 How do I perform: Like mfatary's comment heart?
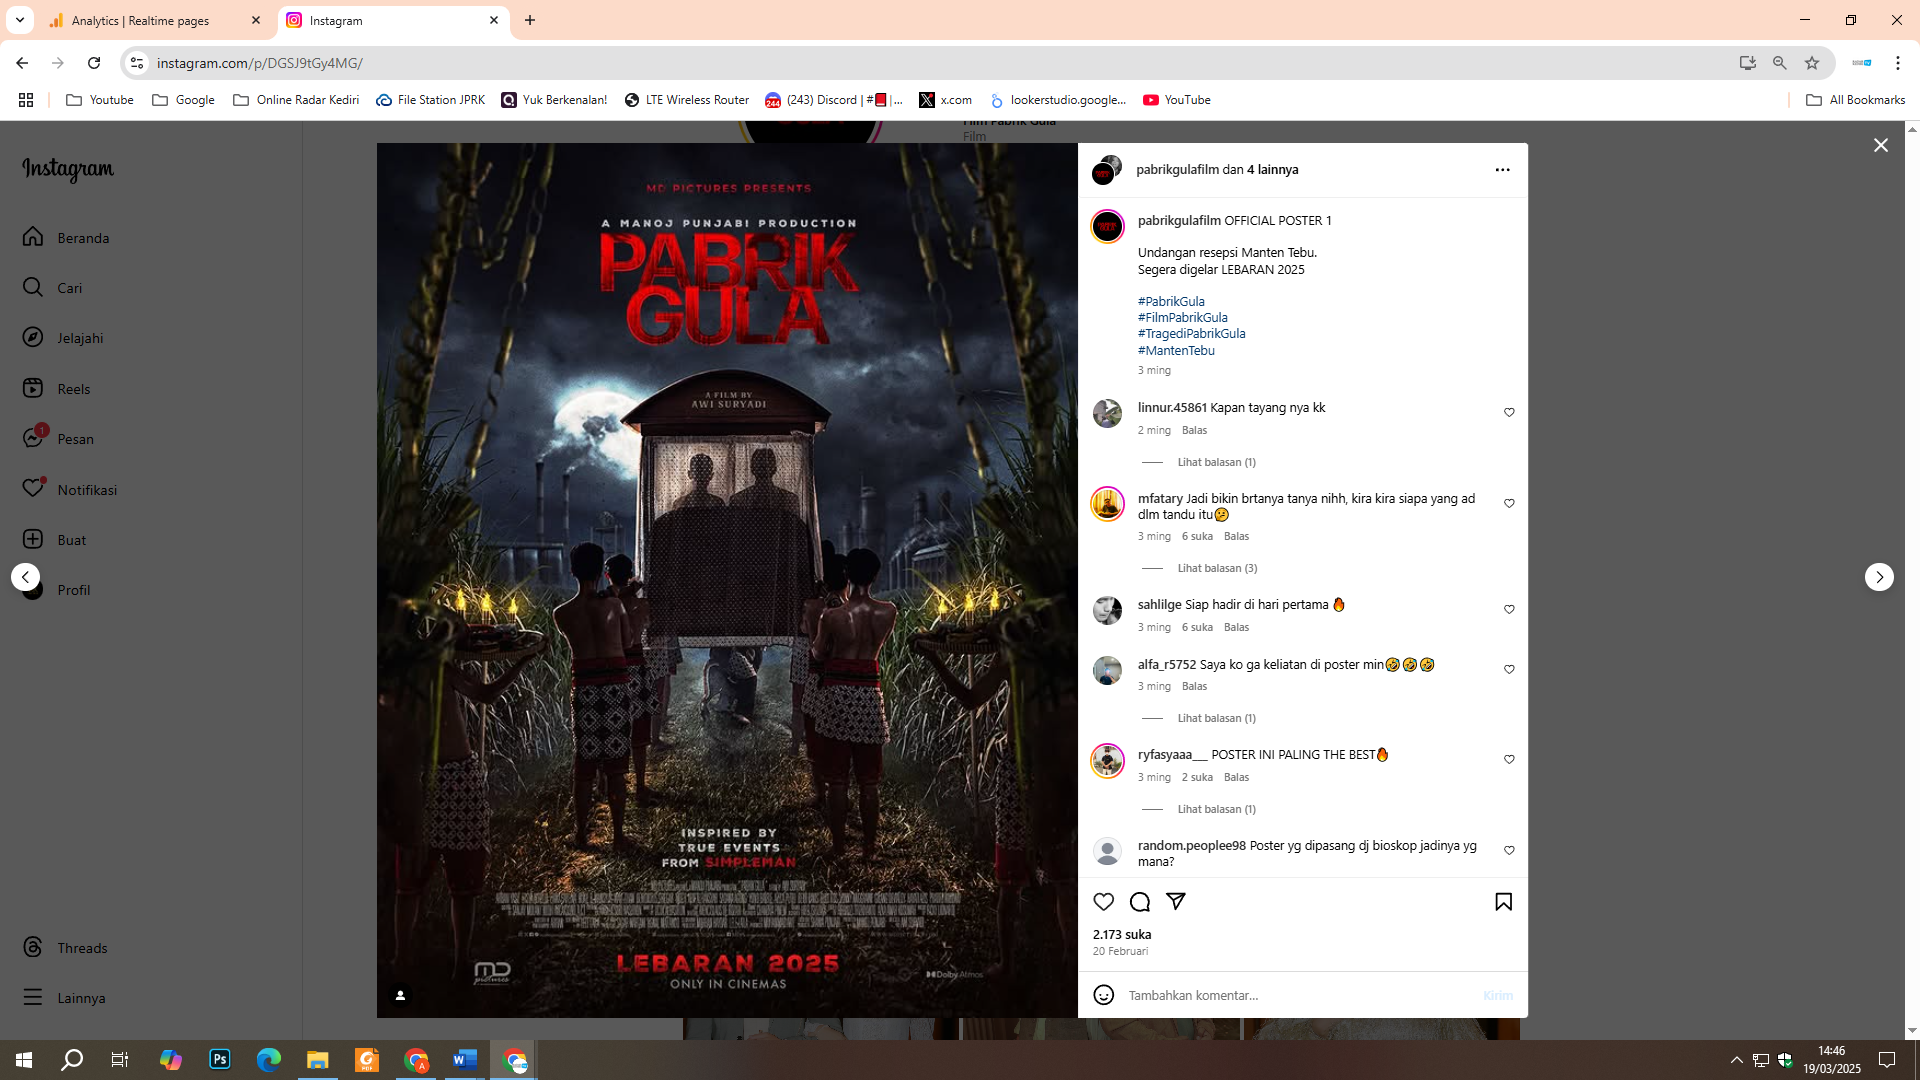click(x=1509, y=504)
